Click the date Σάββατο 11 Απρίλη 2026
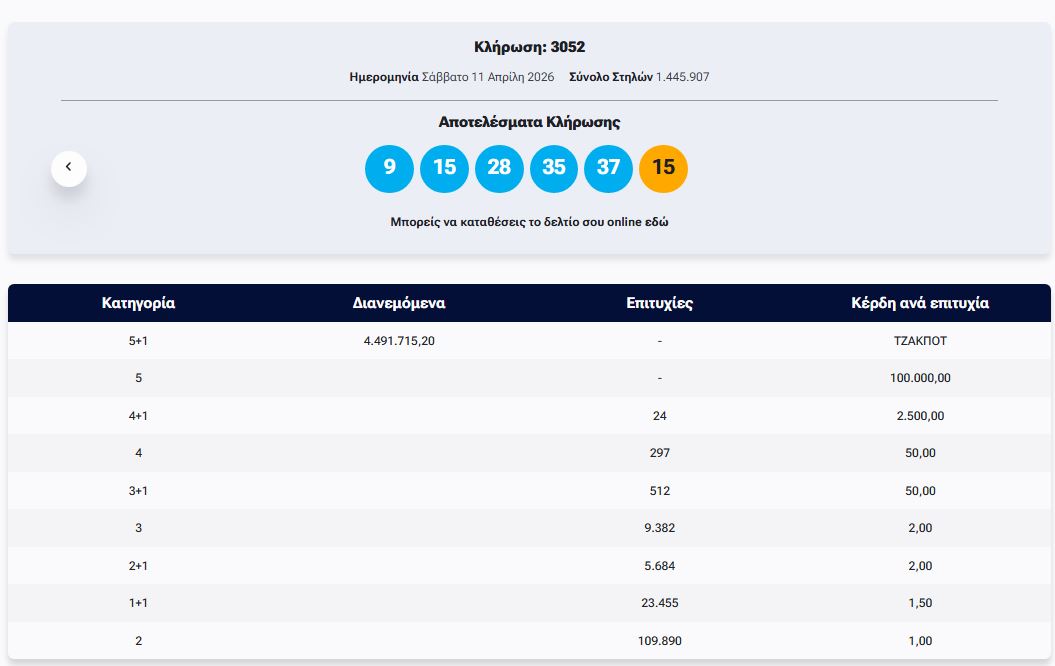Viewport: 1055px width, 666px height. click(487, 77)
